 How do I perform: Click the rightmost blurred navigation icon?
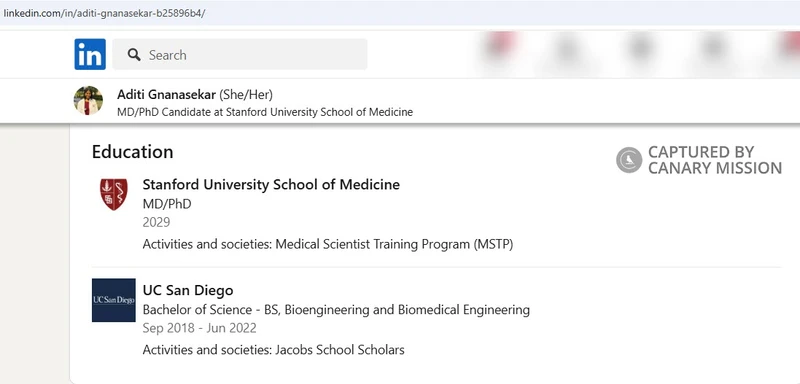coord(790,46)
